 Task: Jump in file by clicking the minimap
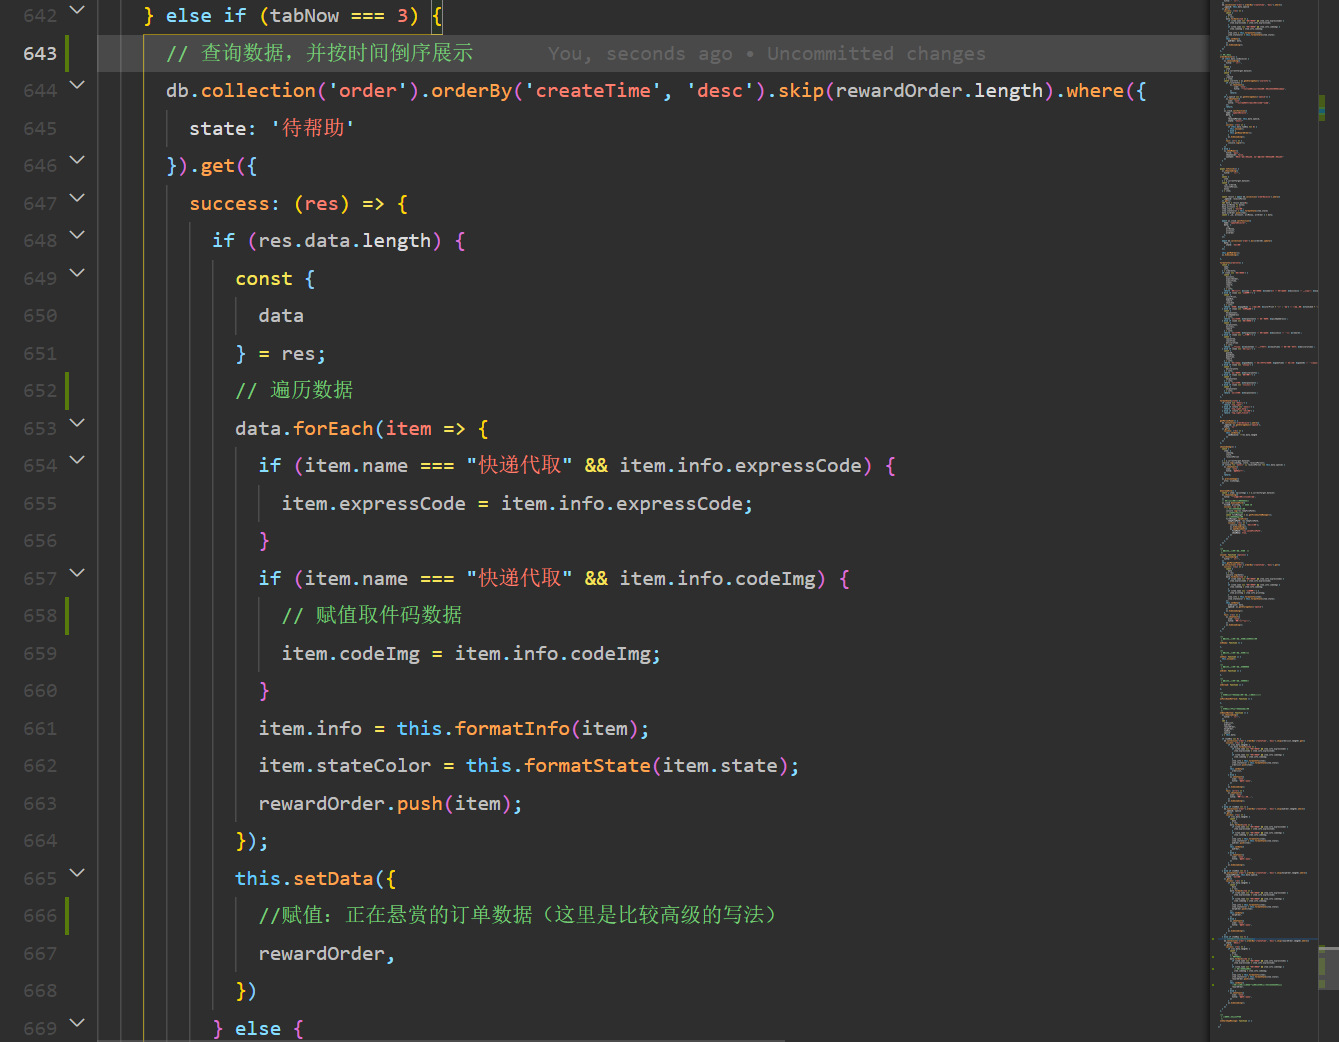[x=1265, y=500]
